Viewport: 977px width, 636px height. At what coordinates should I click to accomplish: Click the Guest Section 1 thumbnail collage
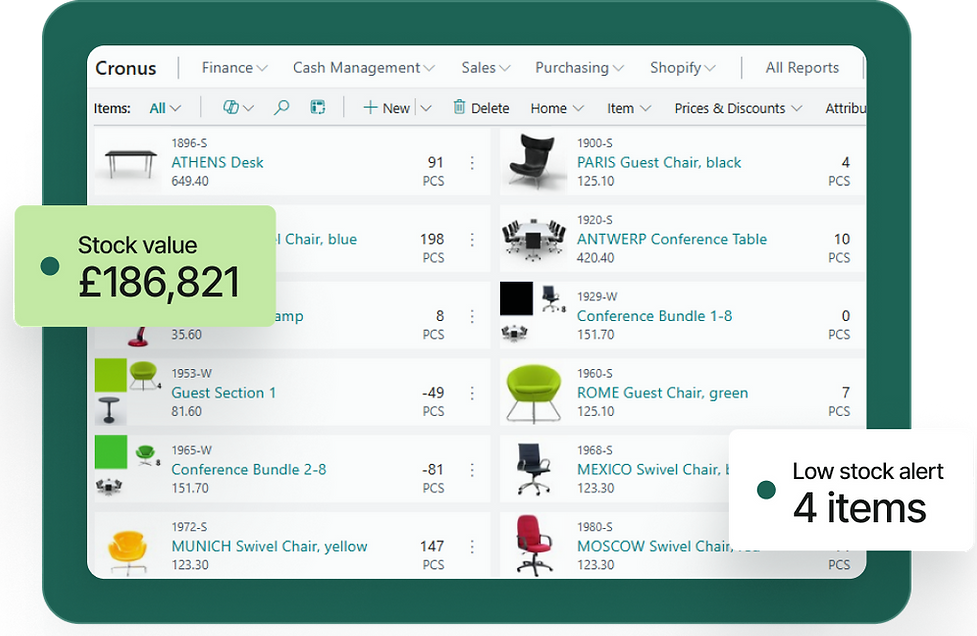click(128, 392)
